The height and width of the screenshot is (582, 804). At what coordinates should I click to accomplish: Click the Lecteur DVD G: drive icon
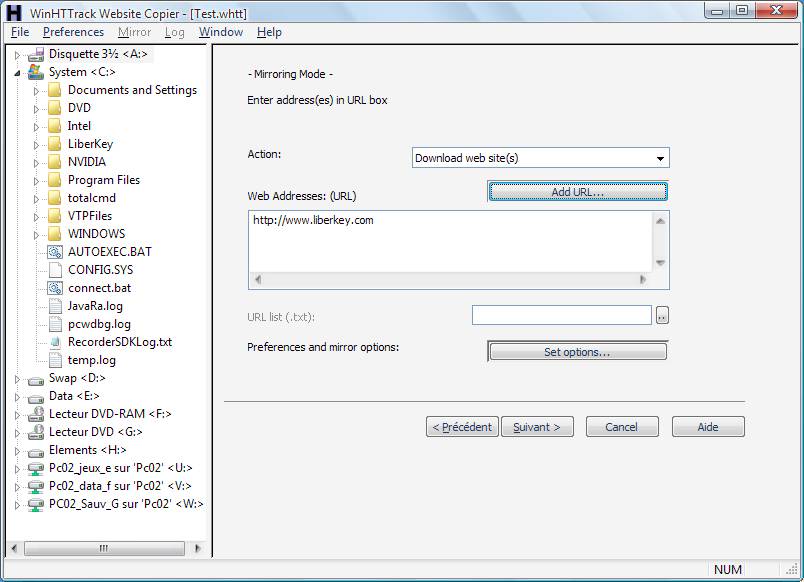click(x=35, y=432)
